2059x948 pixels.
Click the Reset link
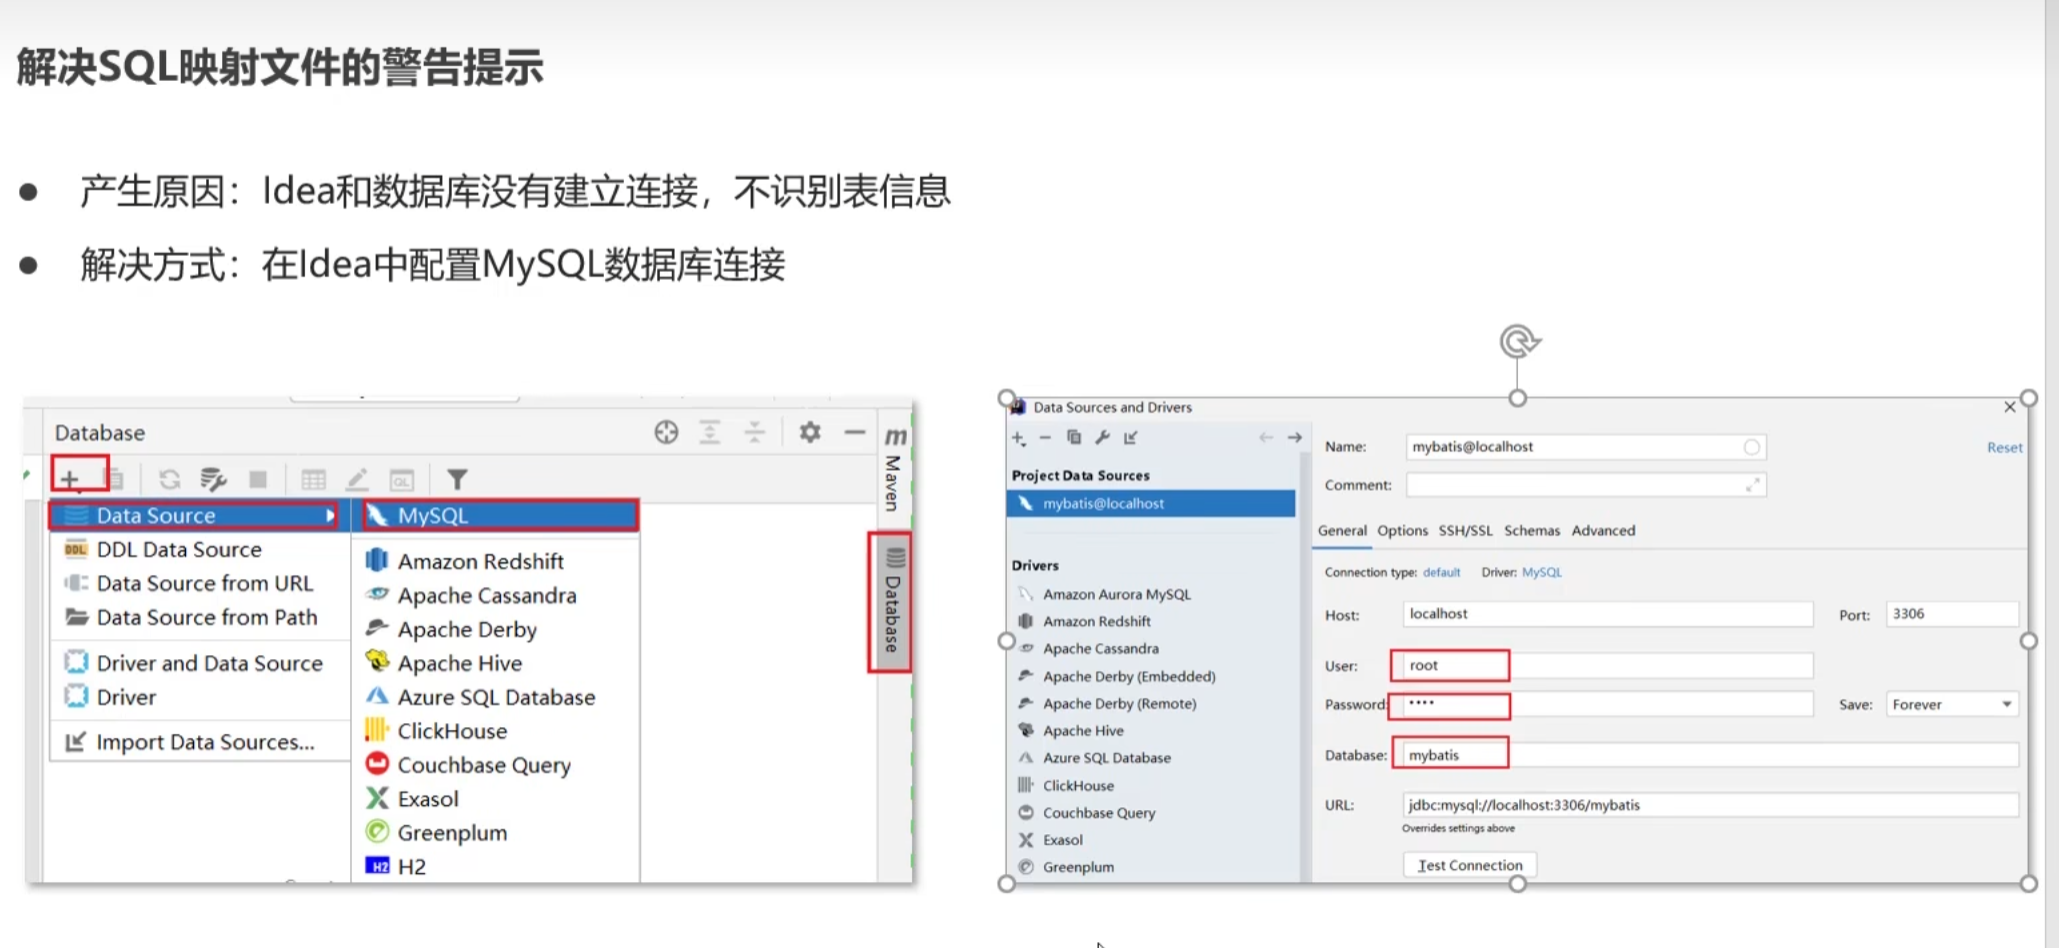(2004, 447)
